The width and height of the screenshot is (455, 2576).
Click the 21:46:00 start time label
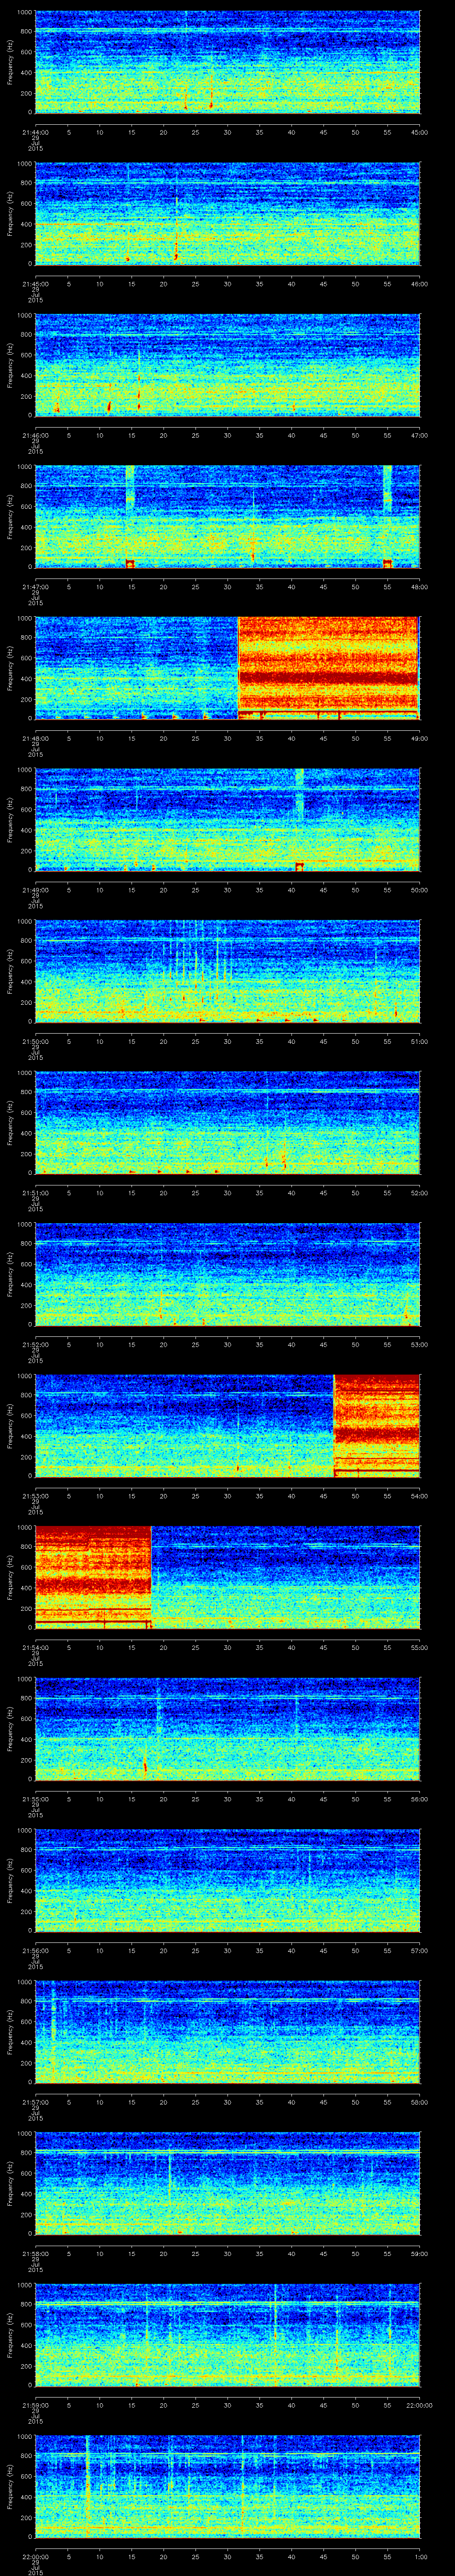coord(35,435)
